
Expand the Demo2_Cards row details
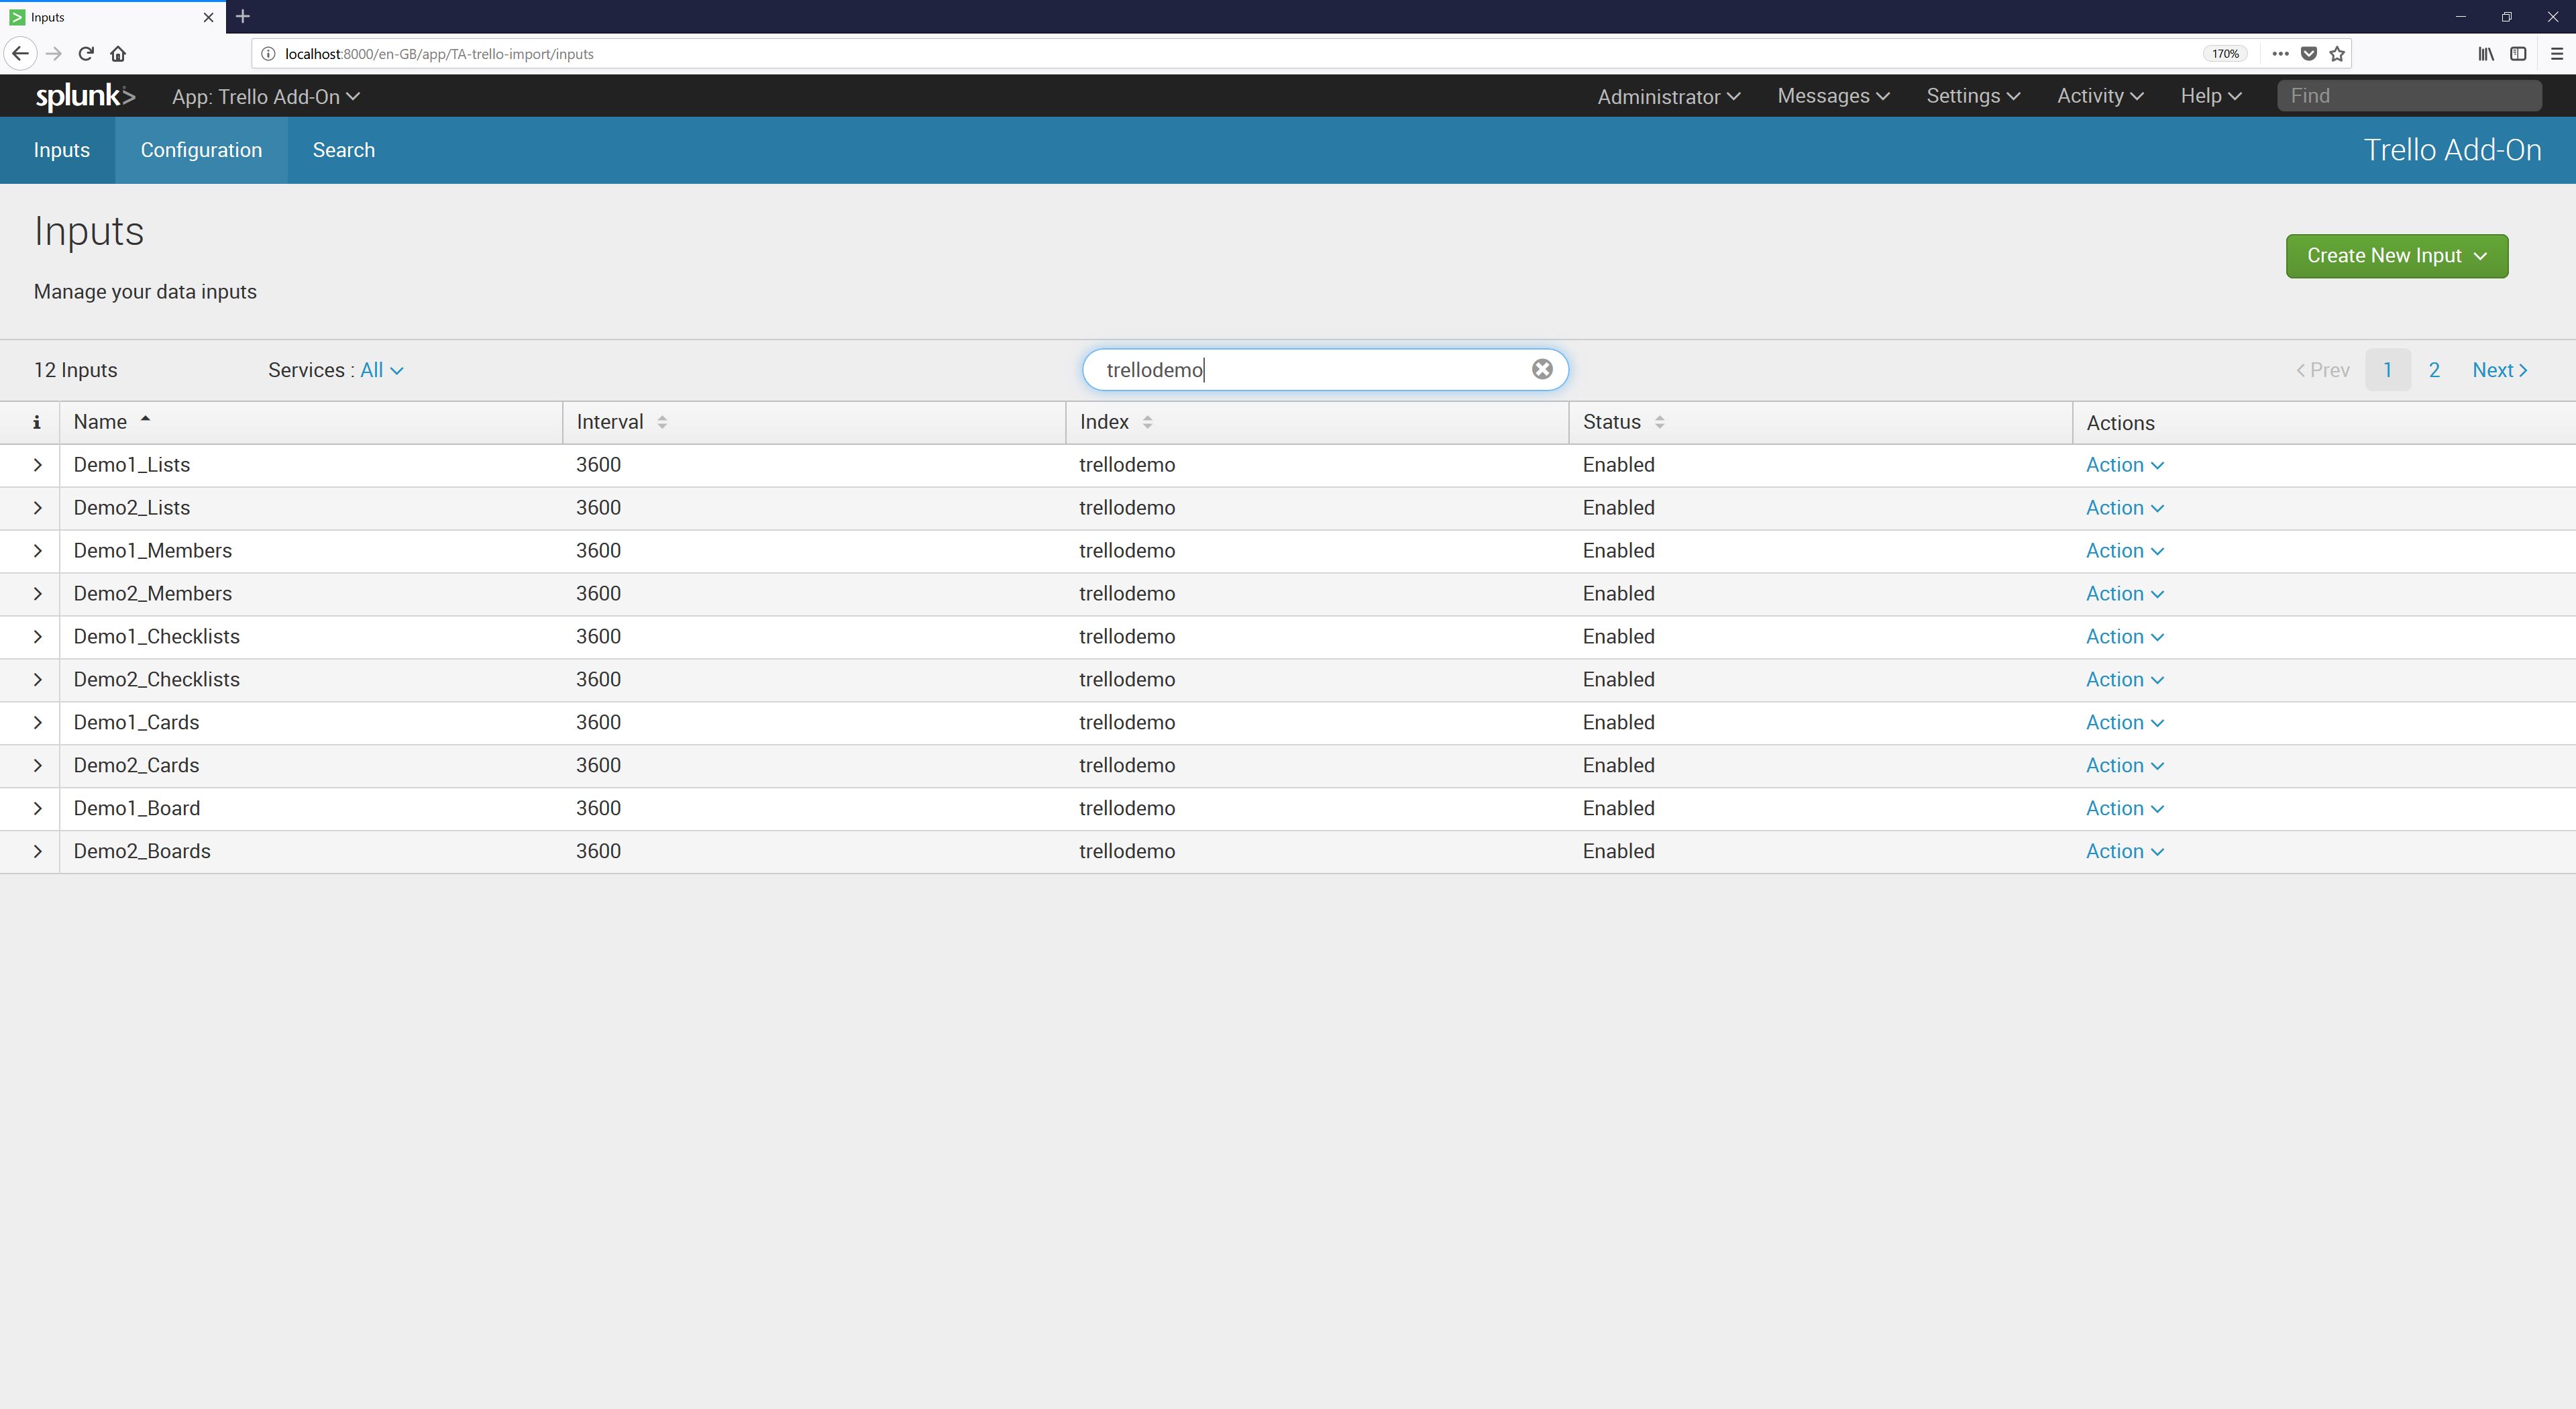[x=37, y=766]
